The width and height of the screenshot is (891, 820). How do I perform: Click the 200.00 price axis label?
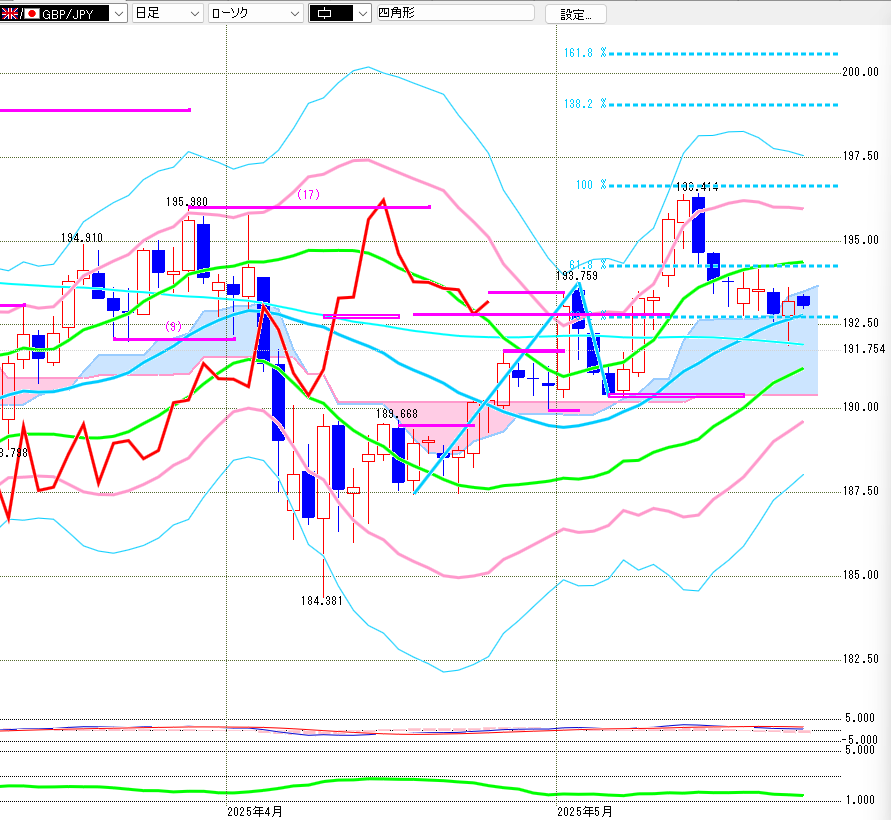(x=860, y=72)
